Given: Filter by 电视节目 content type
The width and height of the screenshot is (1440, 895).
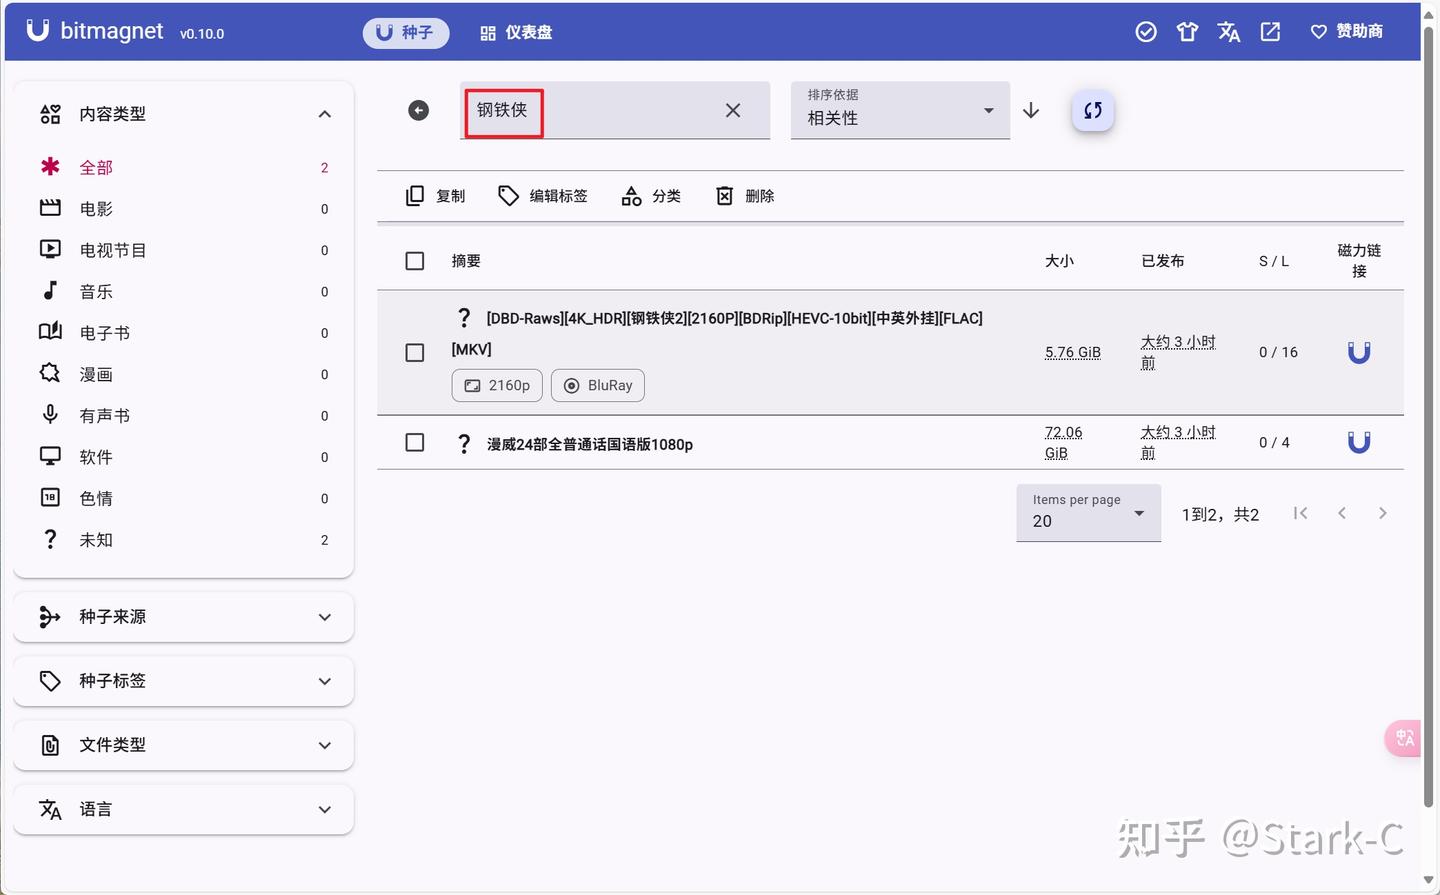Looking at the screenshot, I should (184, 250).
